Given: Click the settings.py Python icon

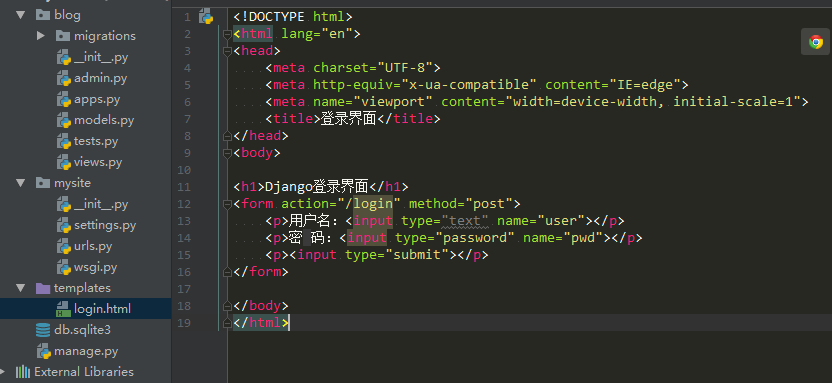Looking at the screenshot, I should (x=64, y=225).
